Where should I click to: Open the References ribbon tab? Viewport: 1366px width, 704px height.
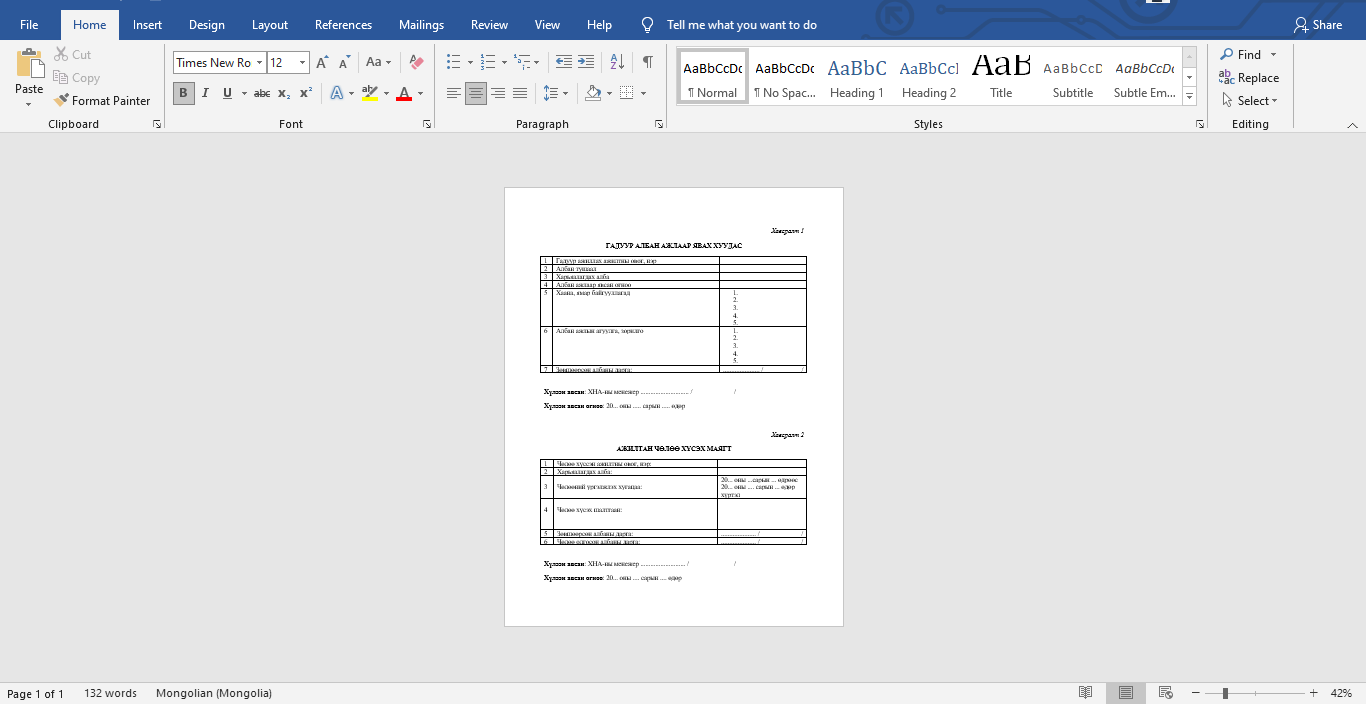click(x=343, y=25)
